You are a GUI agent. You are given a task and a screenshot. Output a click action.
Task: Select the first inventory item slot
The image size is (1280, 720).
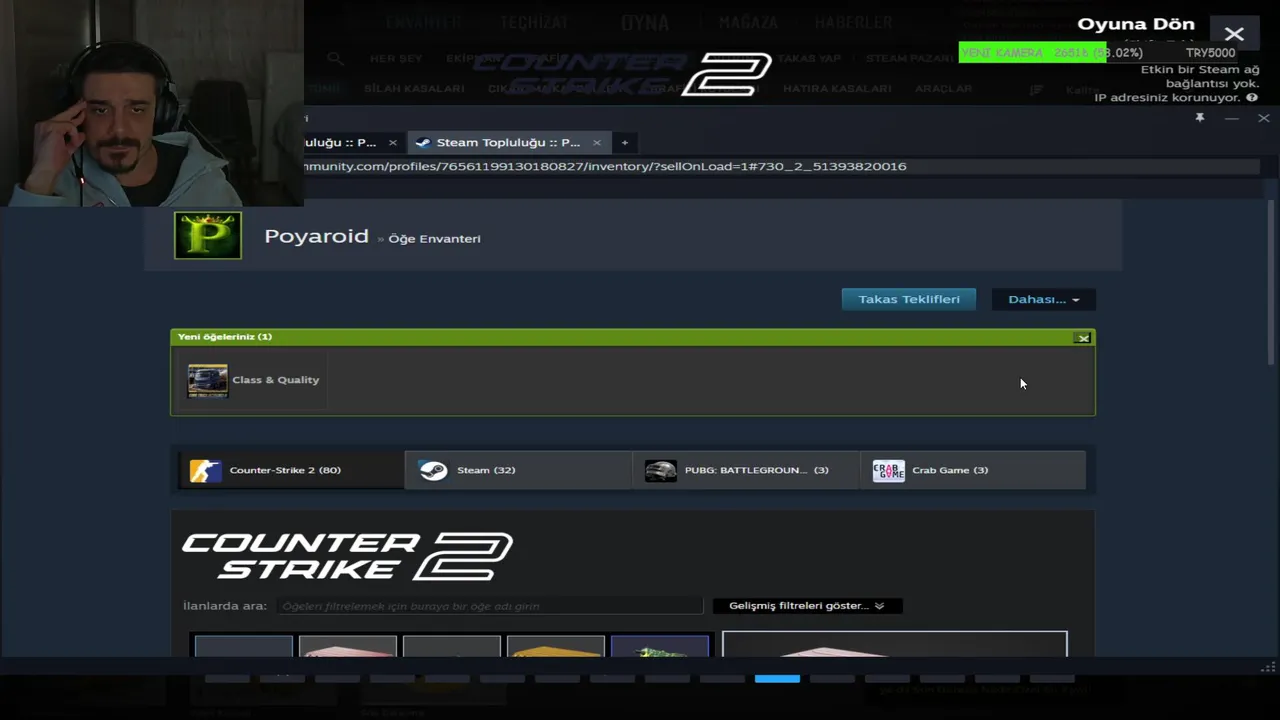(244, 646)
